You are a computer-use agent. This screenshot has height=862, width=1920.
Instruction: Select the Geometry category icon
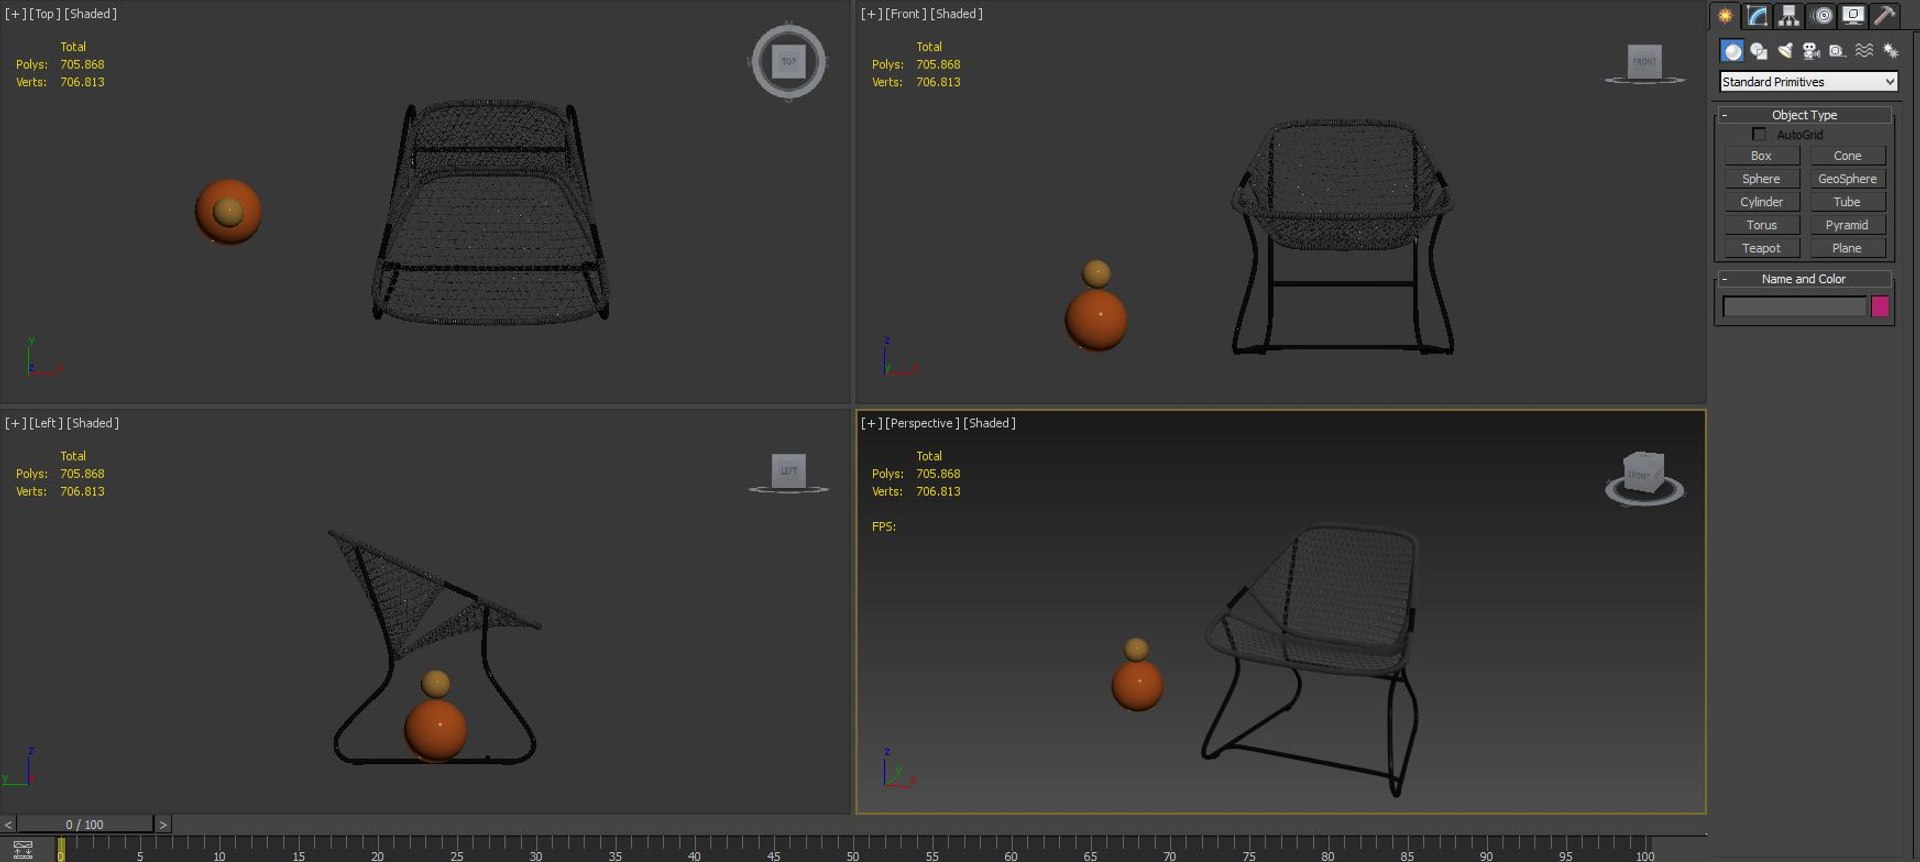(x=1732, y=50)
